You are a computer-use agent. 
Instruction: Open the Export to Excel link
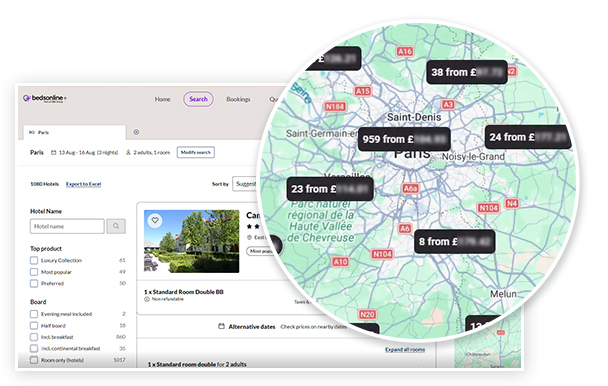tap(83, 184)
